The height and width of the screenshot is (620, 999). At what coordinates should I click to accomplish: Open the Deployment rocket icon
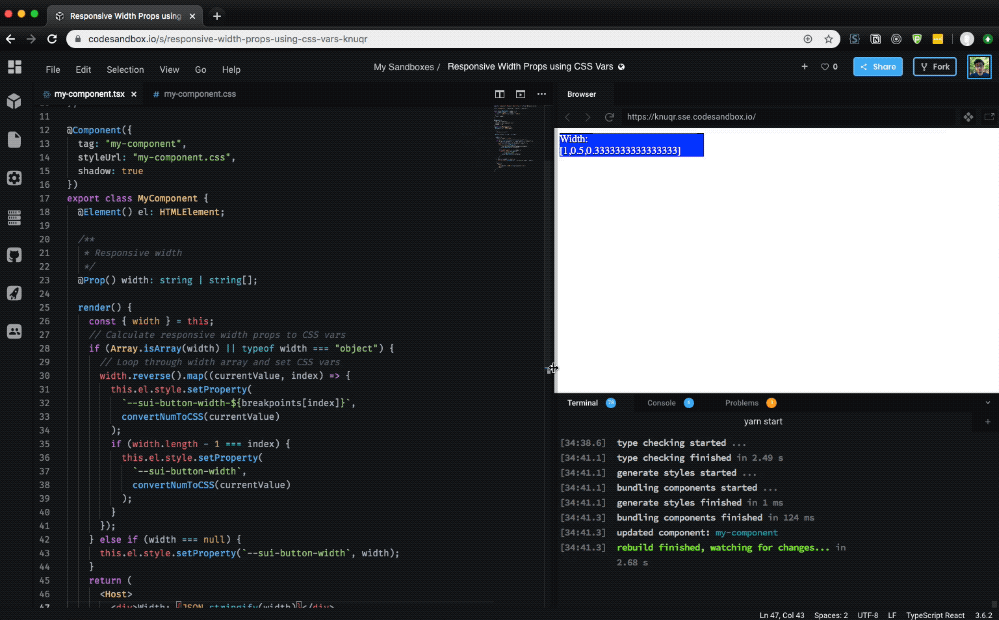tap(13, 292)
